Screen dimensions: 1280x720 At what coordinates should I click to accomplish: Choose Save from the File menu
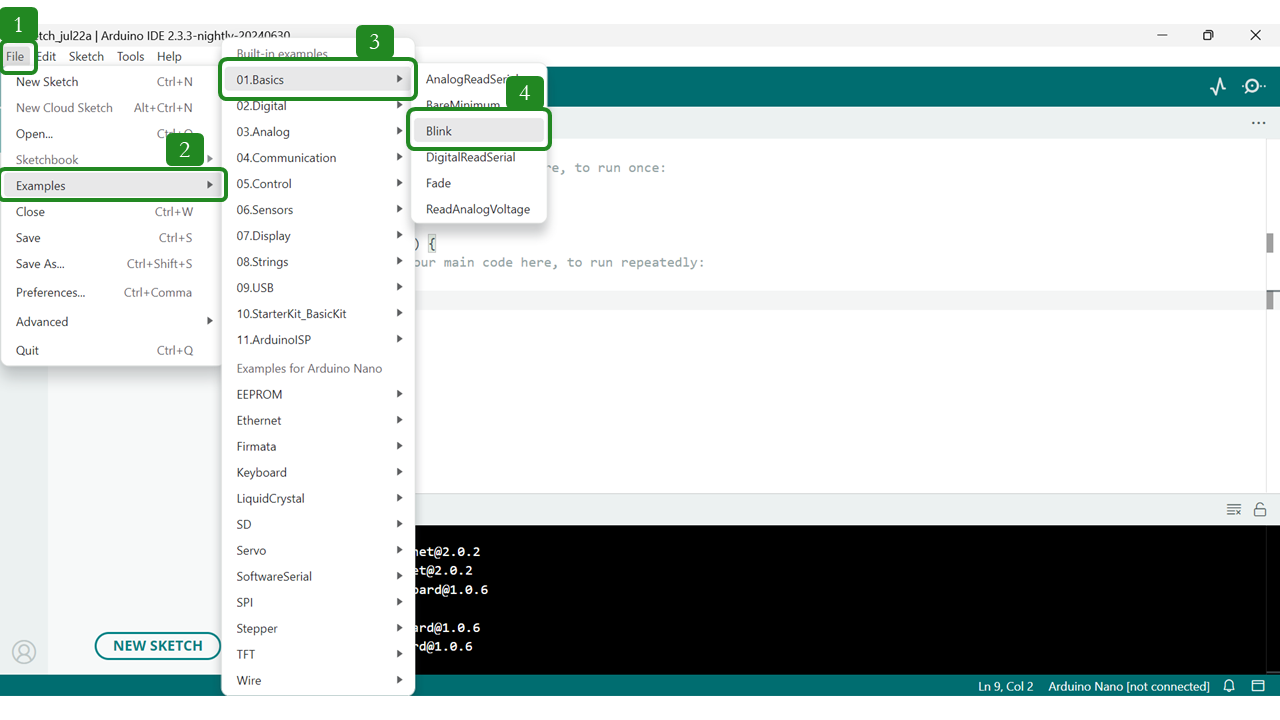coord(110,238)
